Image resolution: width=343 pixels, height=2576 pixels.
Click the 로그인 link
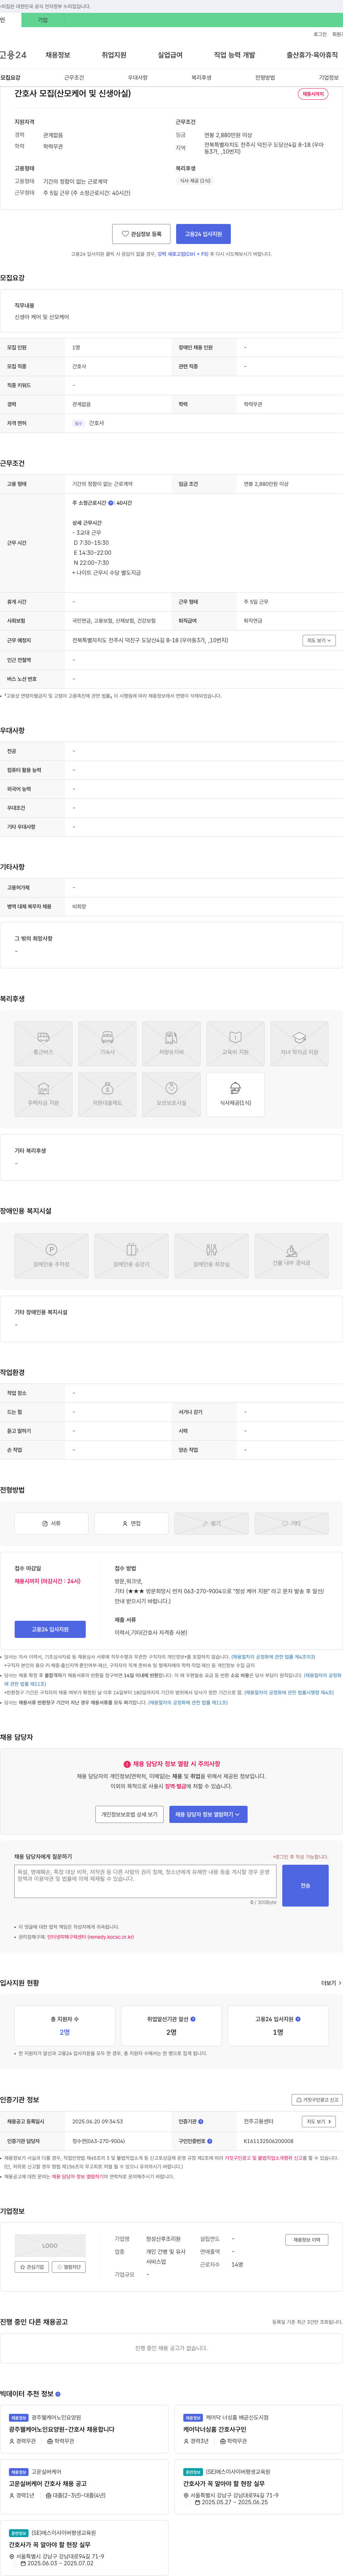pyautogui.click(x=320, y=34)
